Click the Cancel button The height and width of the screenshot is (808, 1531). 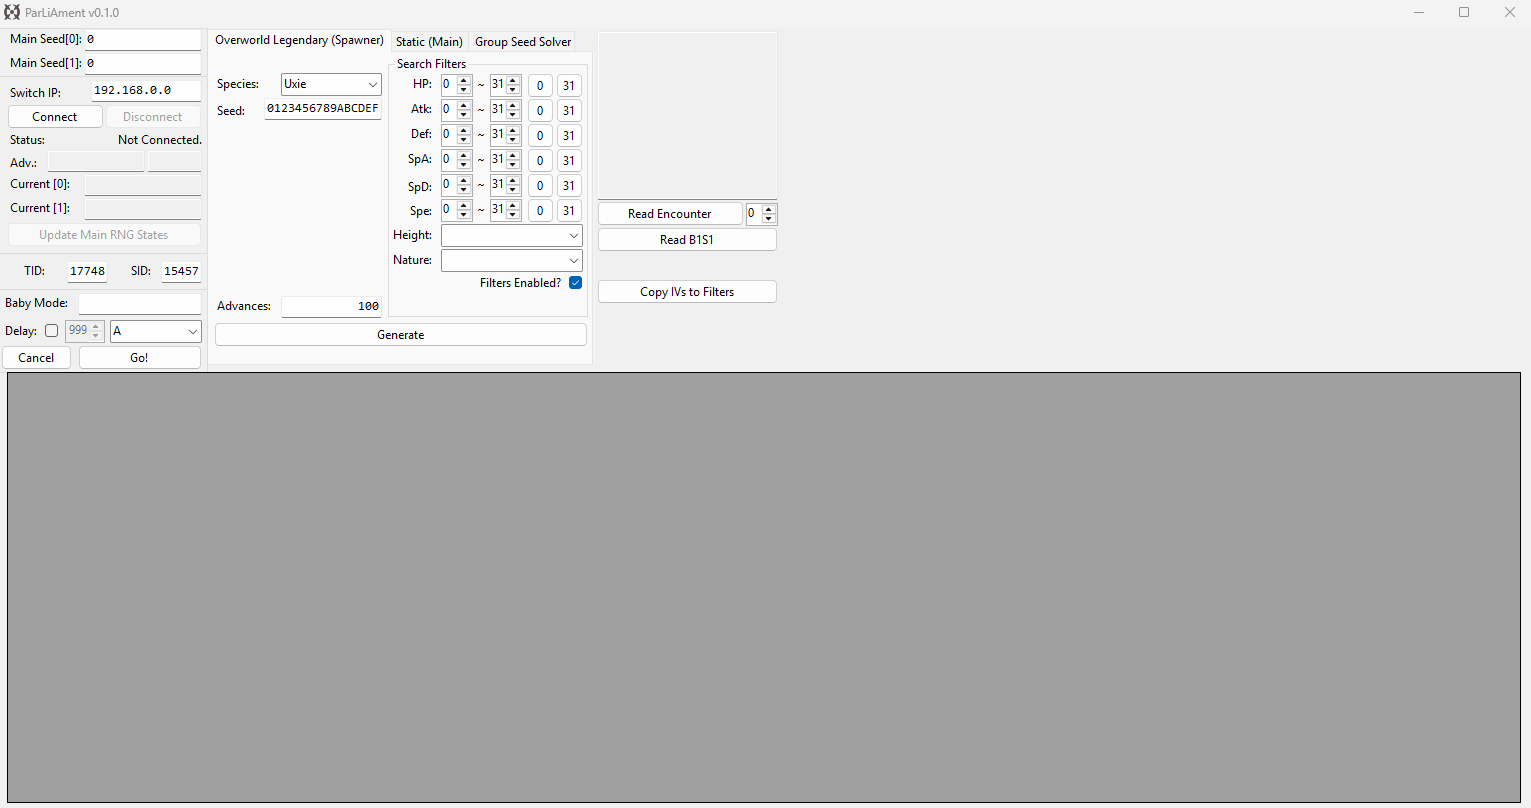(37, 358)
